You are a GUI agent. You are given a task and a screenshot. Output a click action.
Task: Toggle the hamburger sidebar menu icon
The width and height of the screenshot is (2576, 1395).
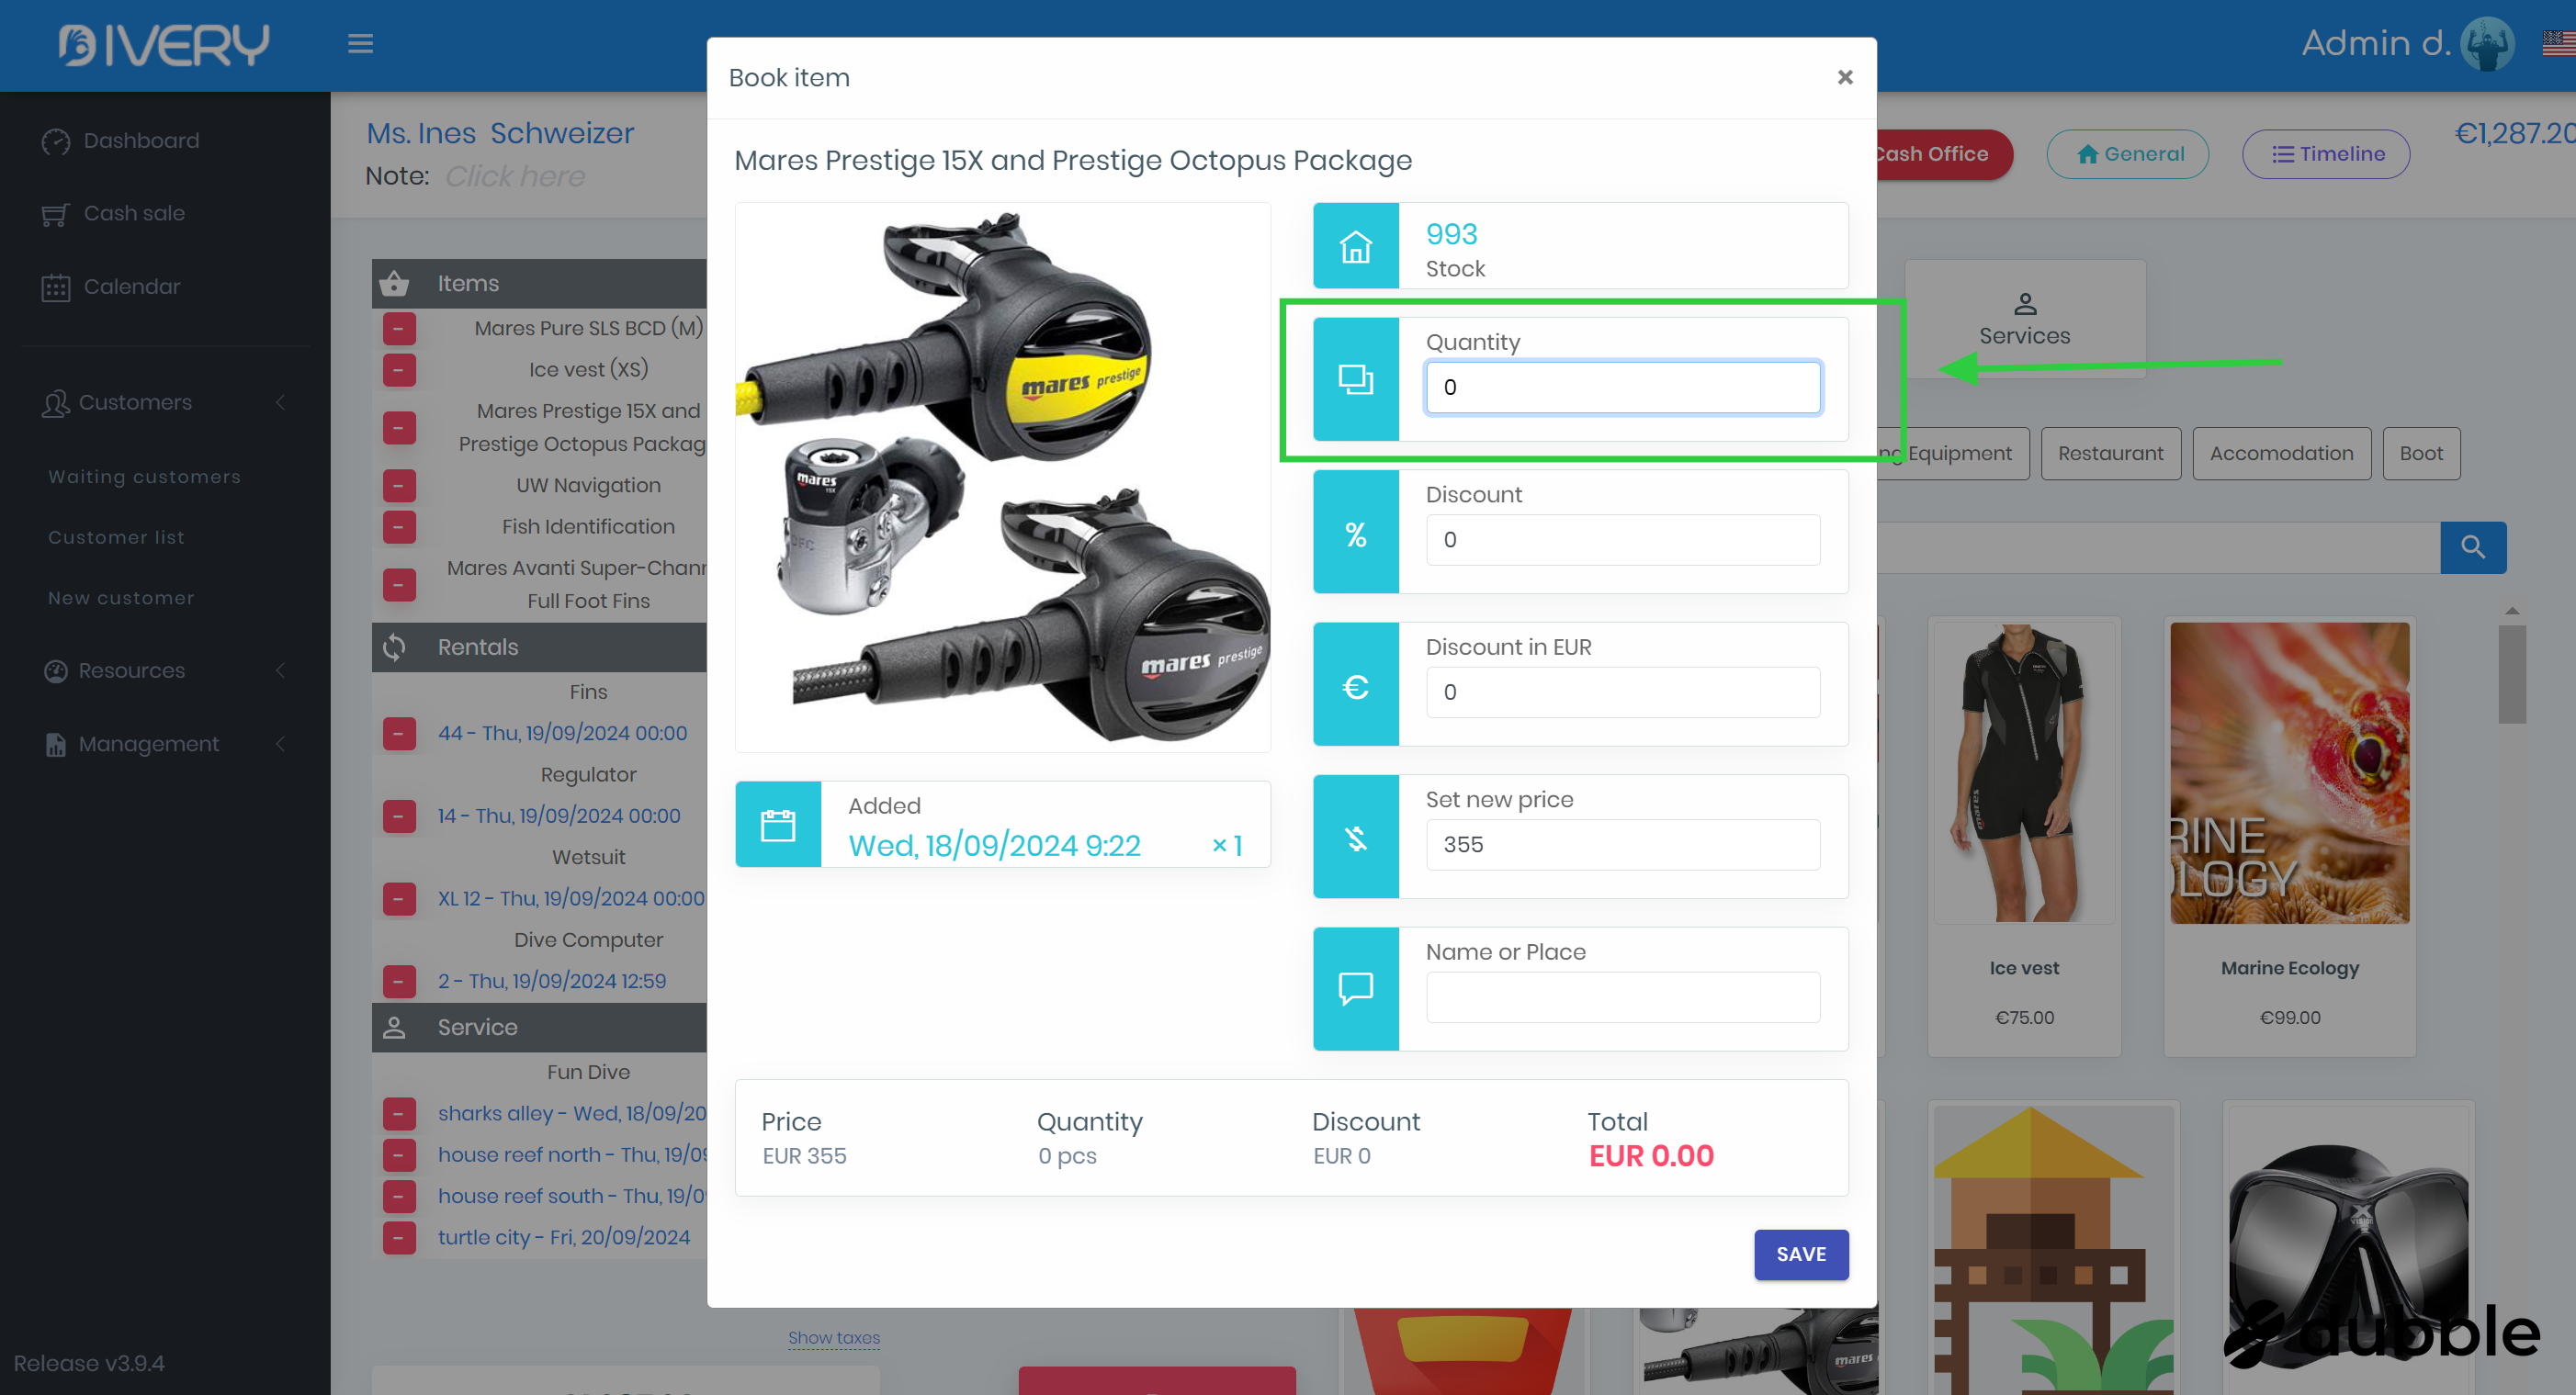click(360, 43)
